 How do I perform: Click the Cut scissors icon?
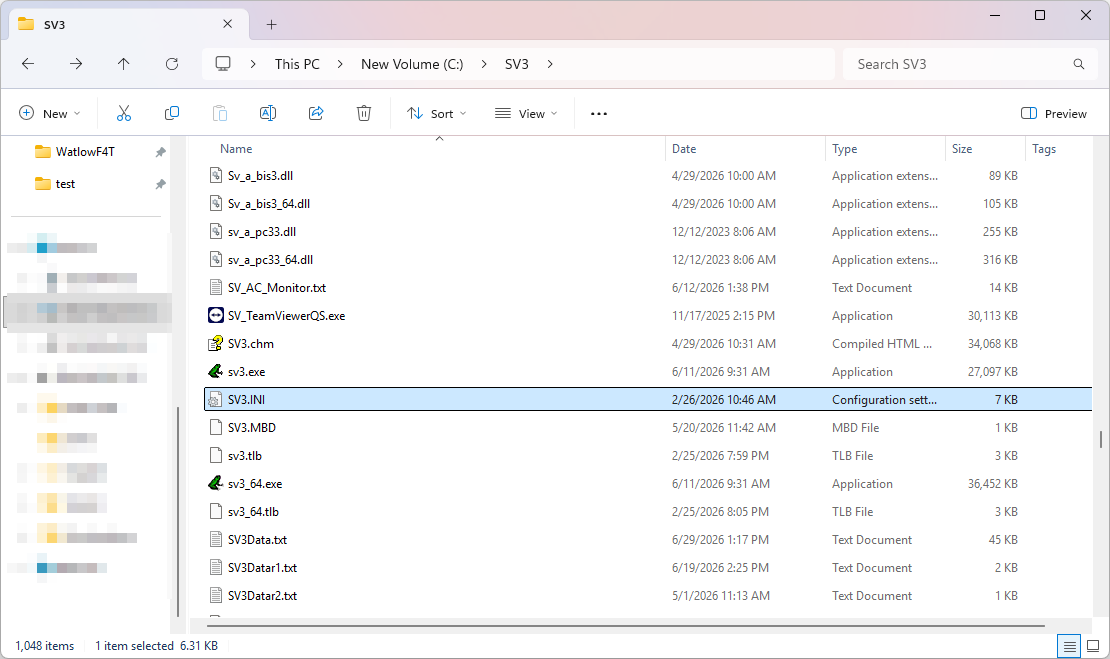[x=124, y=113]
